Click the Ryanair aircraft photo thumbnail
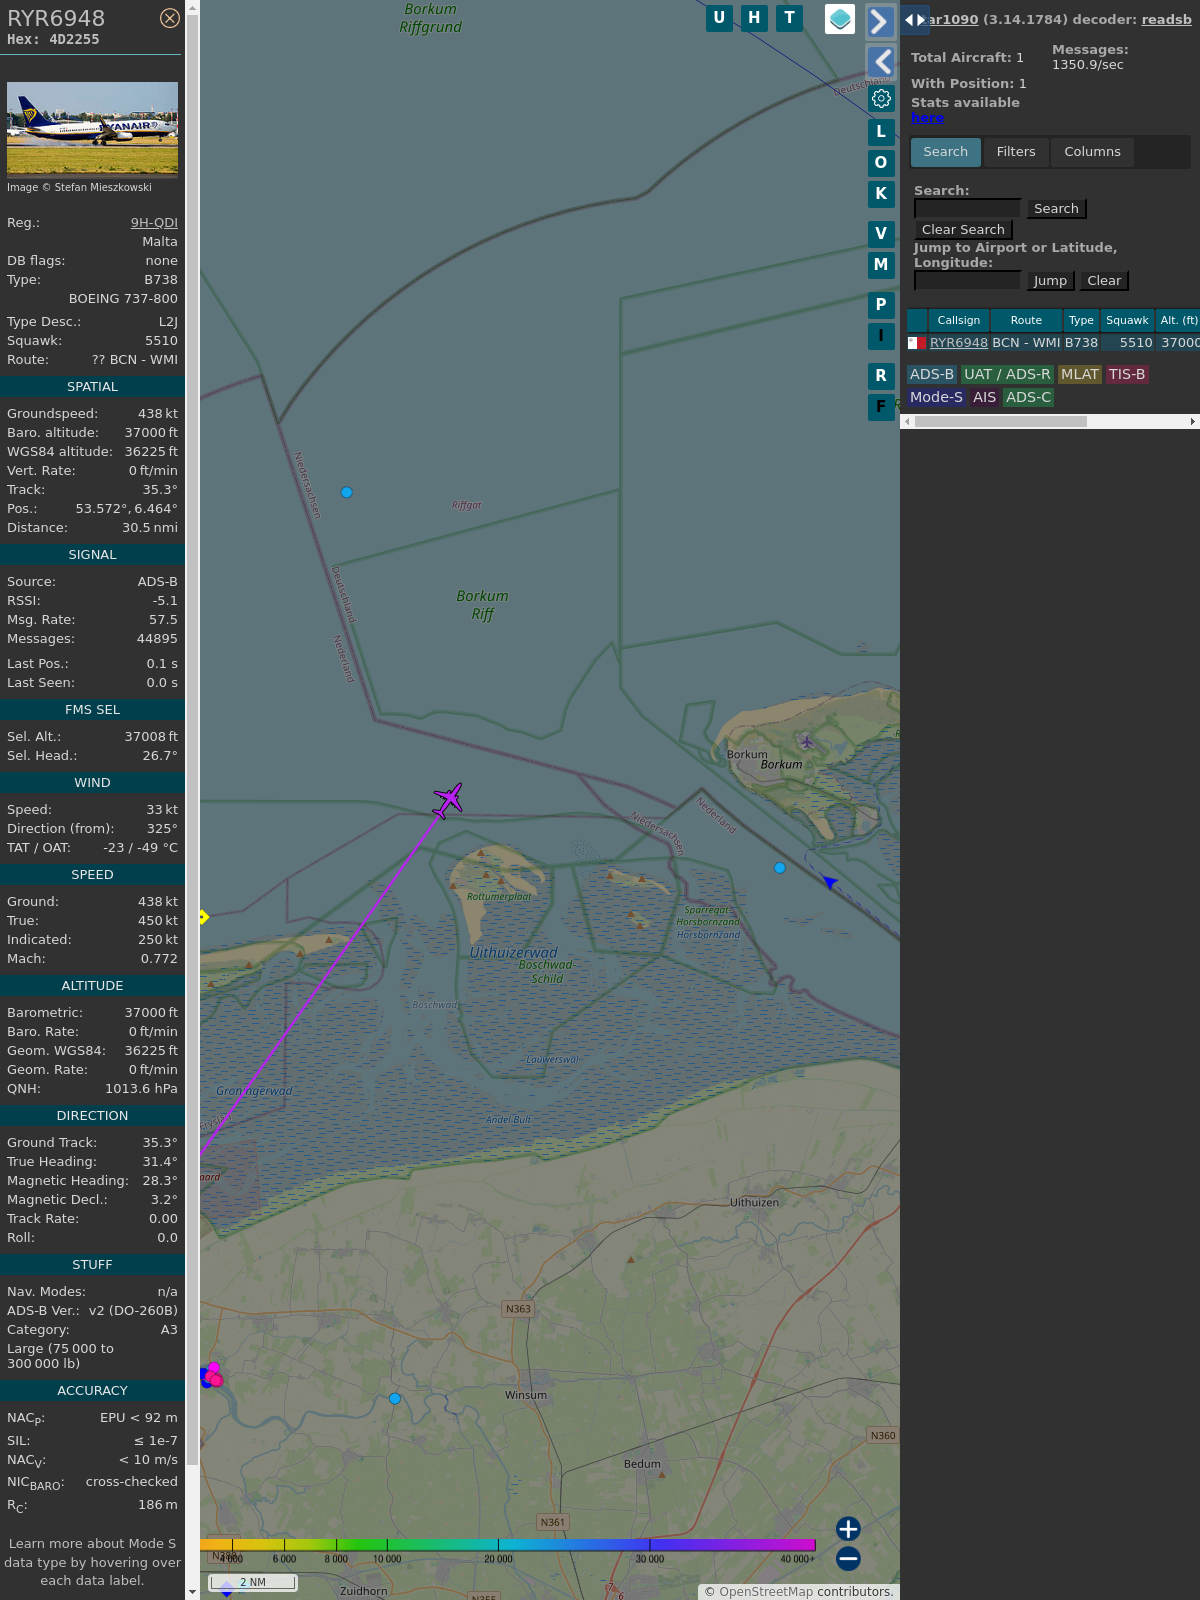 point(92,129)
